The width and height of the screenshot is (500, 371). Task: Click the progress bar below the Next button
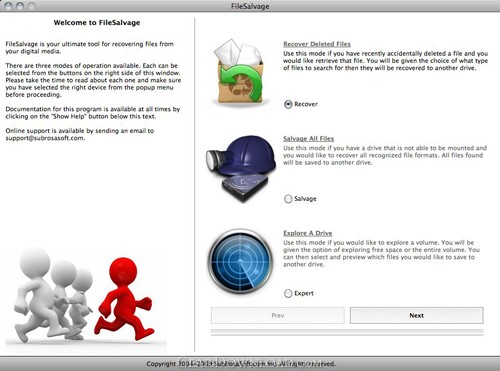coord(347,332)
